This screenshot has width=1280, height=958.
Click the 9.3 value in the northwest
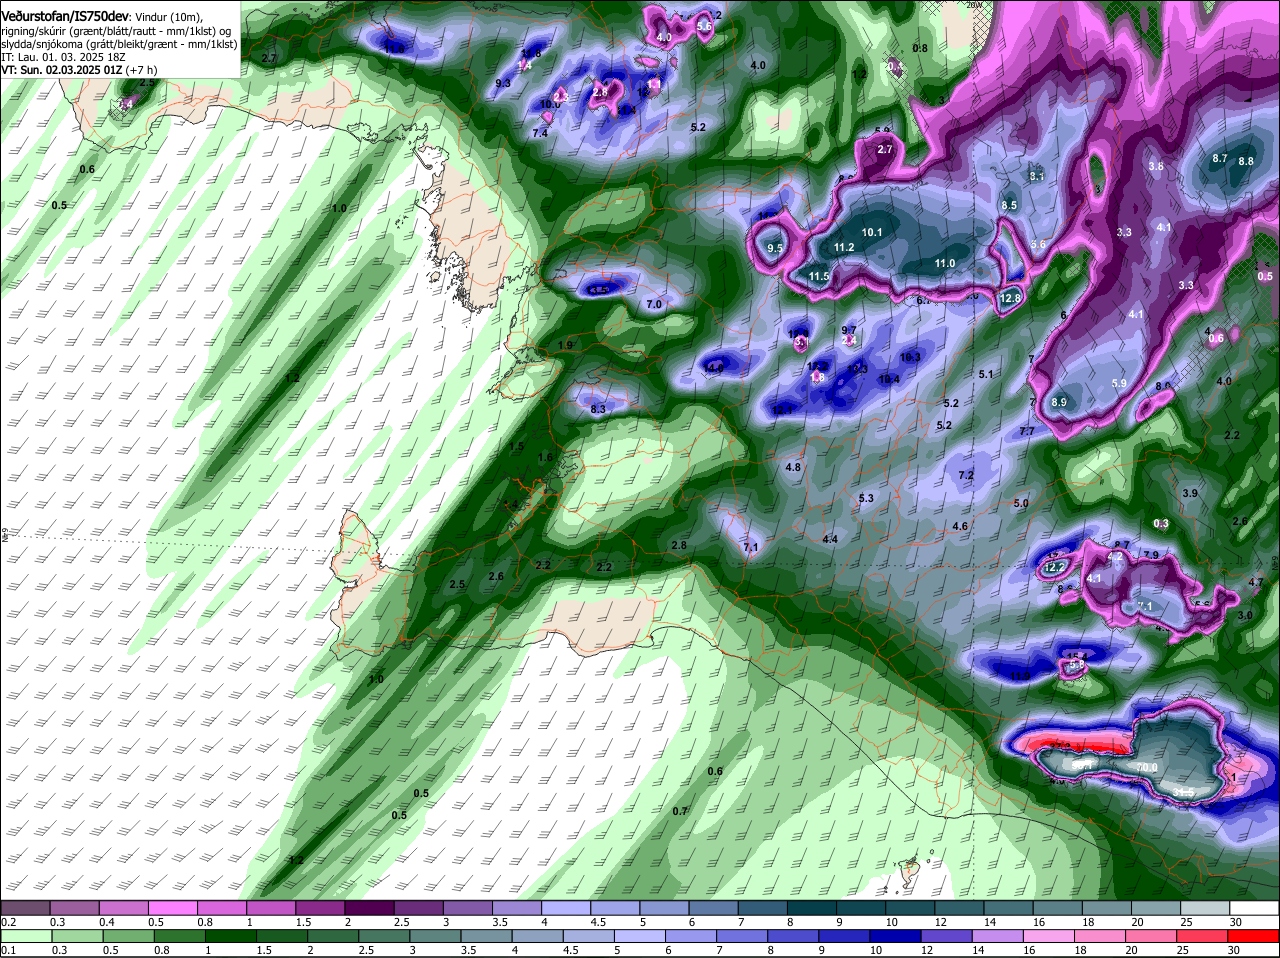(503, 83)
